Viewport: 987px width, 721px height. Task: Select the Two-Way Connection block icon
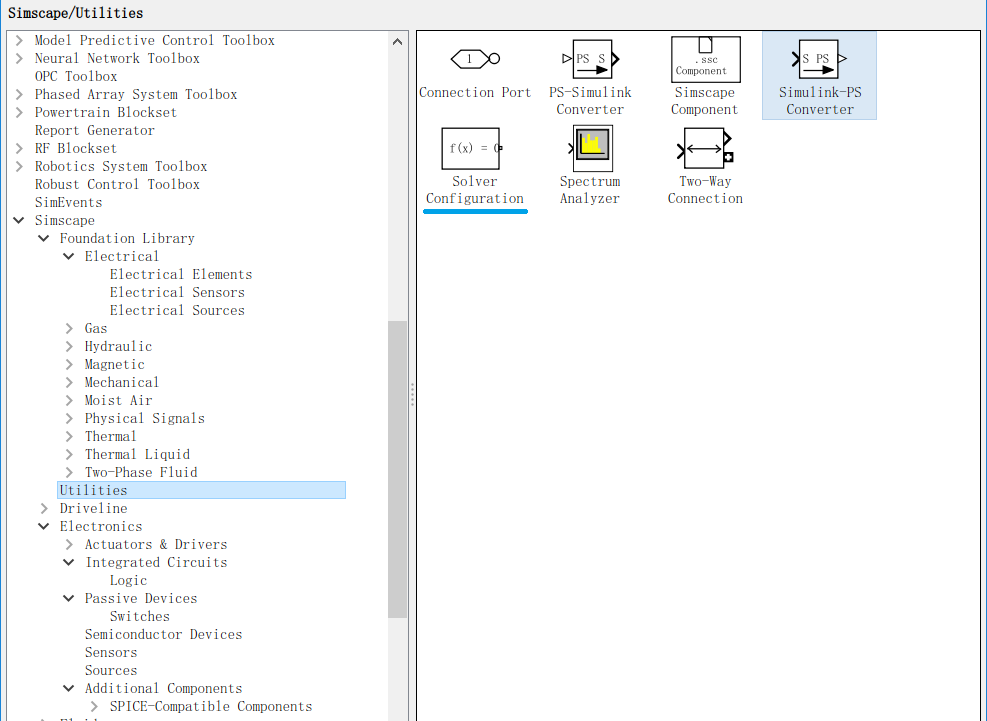705,149
